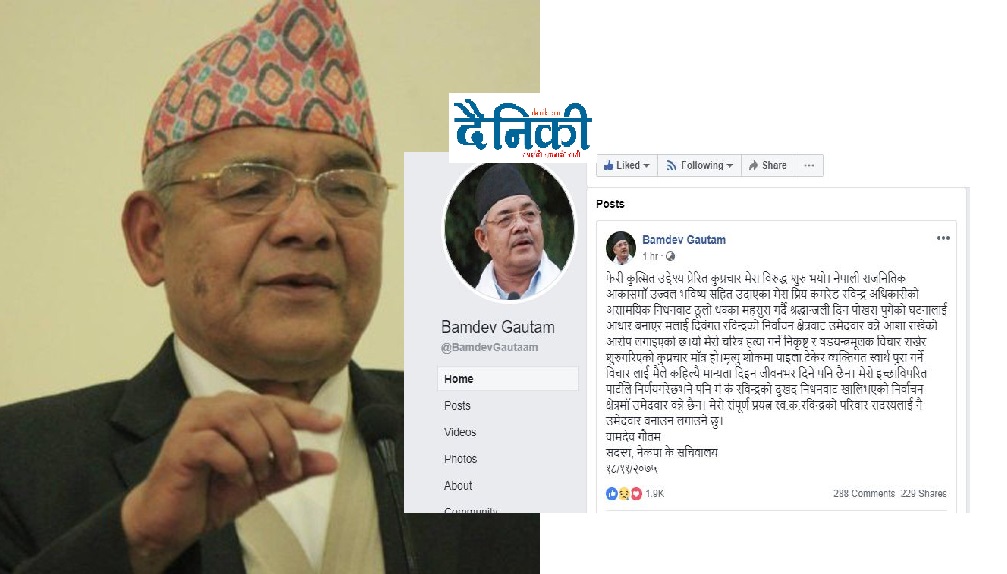Click the sad reaction emoji under post
Screen dimensions: 1007x574
click(624, 493)
